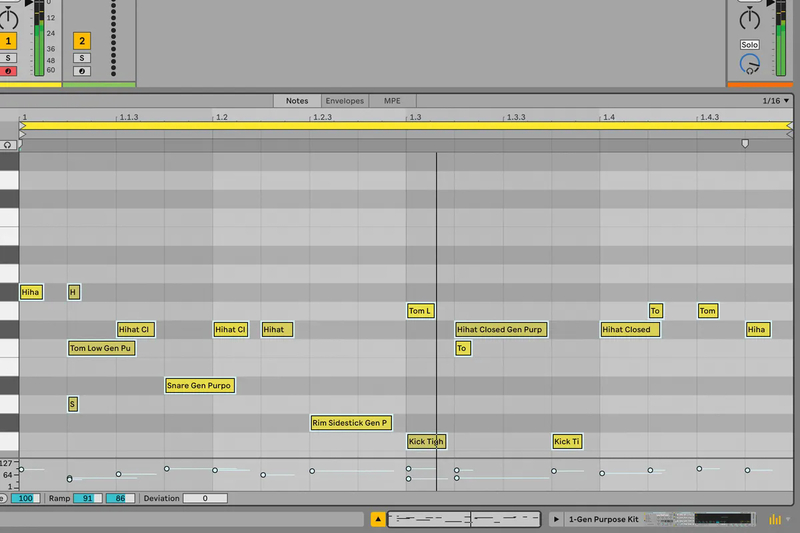The width and height of the screenshot is (800, 533).
Task: Select the Snare Gen Purpo note
Action: tap(200, 386)
